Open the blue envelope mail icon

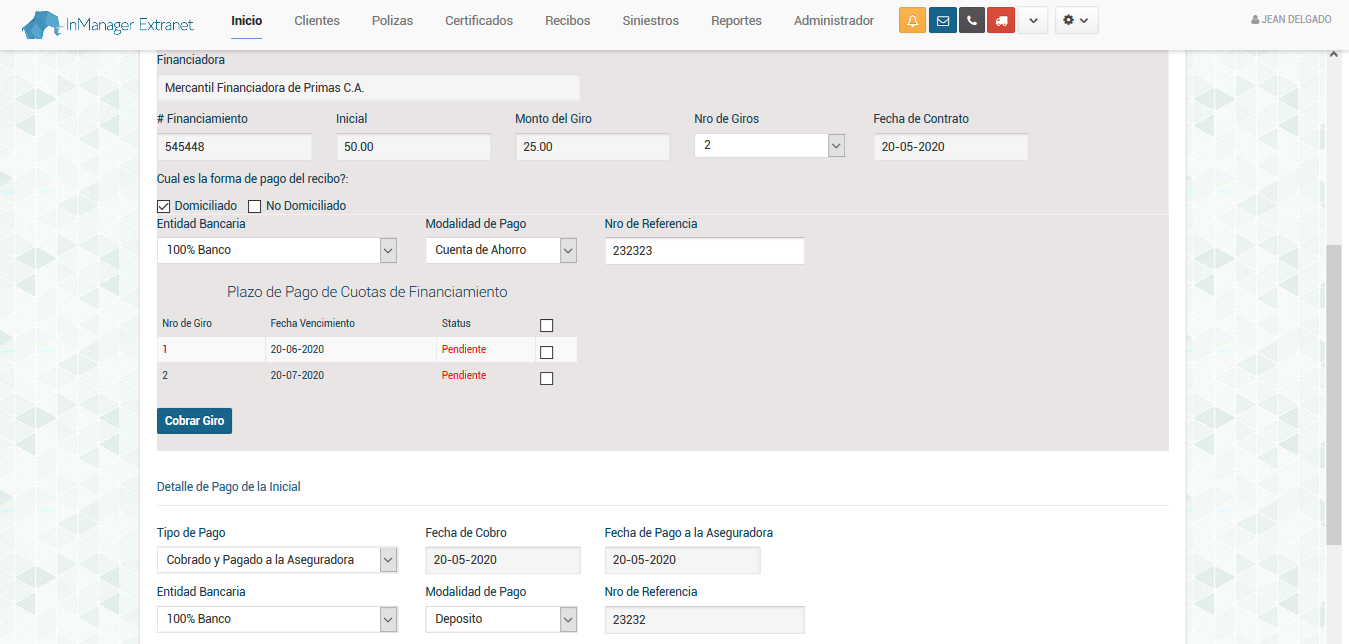[x=942, y=21]
